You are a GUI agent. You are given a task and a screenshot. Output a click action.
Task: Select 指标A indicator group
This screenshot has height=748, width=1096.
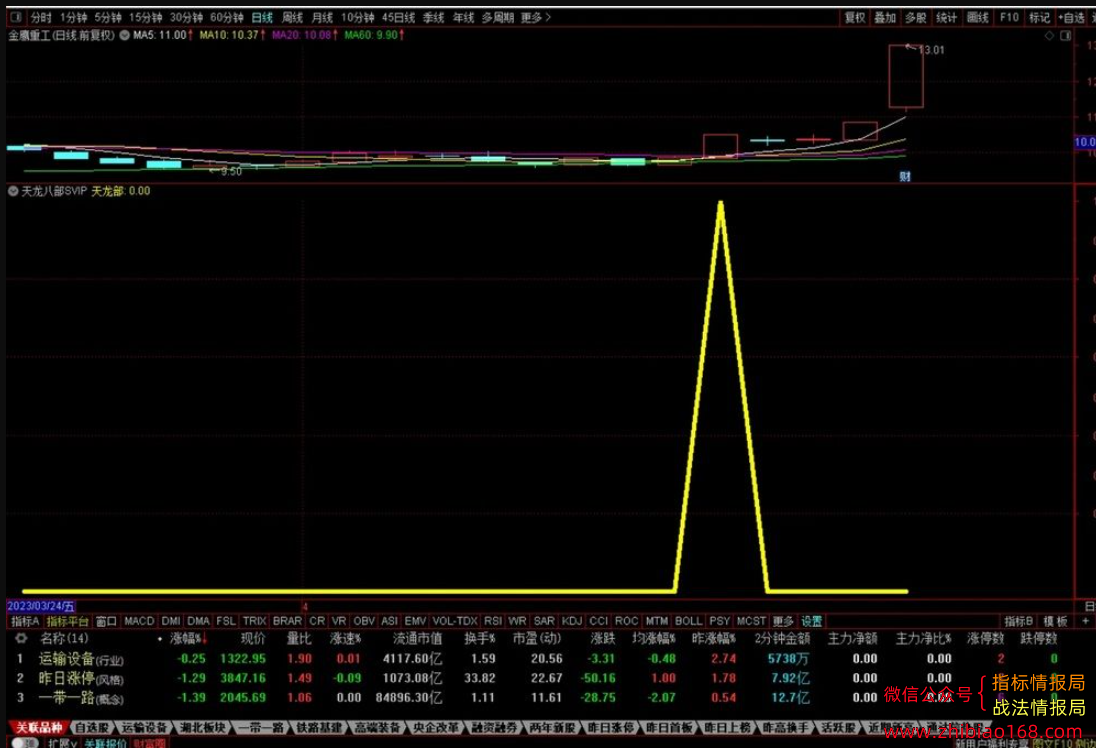(25, 621)
